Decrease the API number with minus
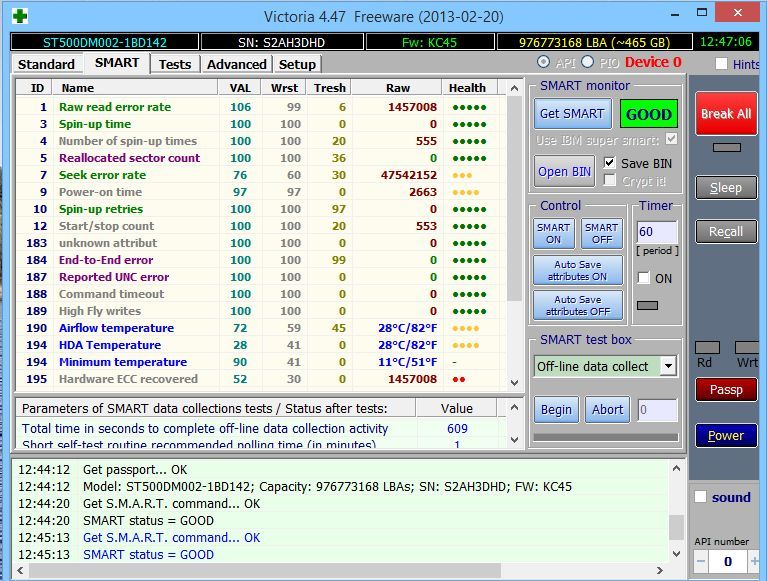 coord(700,561)
